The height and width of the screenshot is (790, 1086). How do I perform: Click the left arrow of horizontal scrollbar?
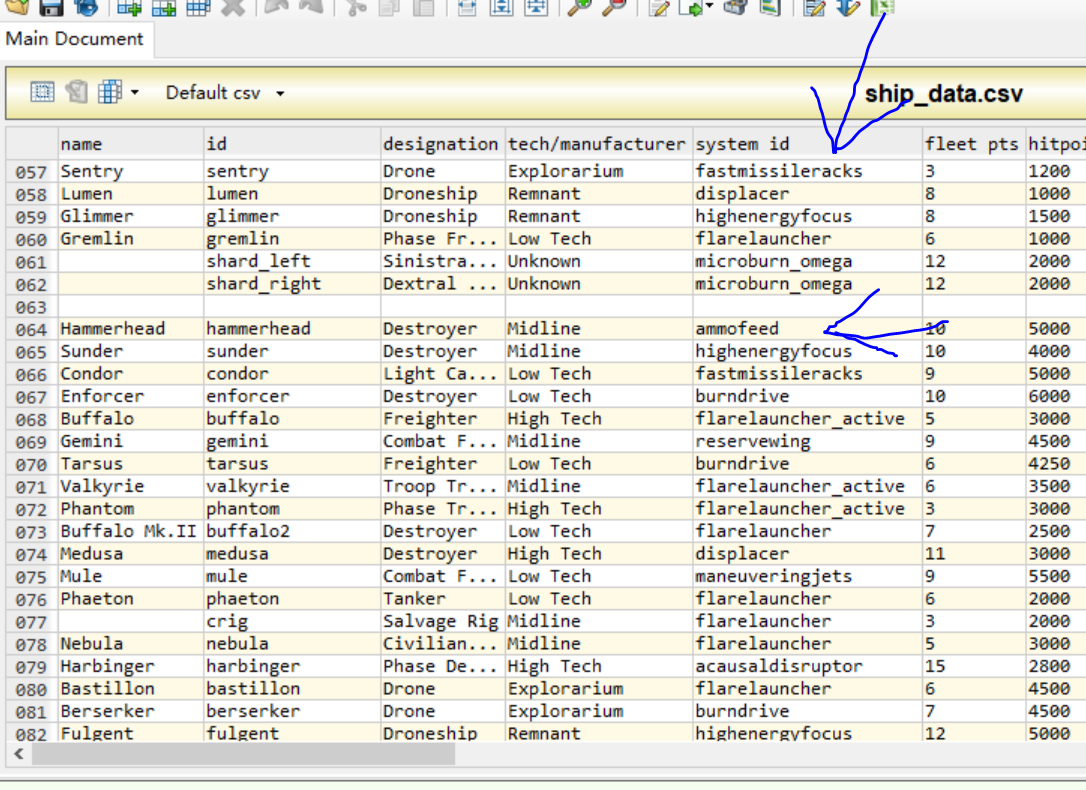pos(17,753)
